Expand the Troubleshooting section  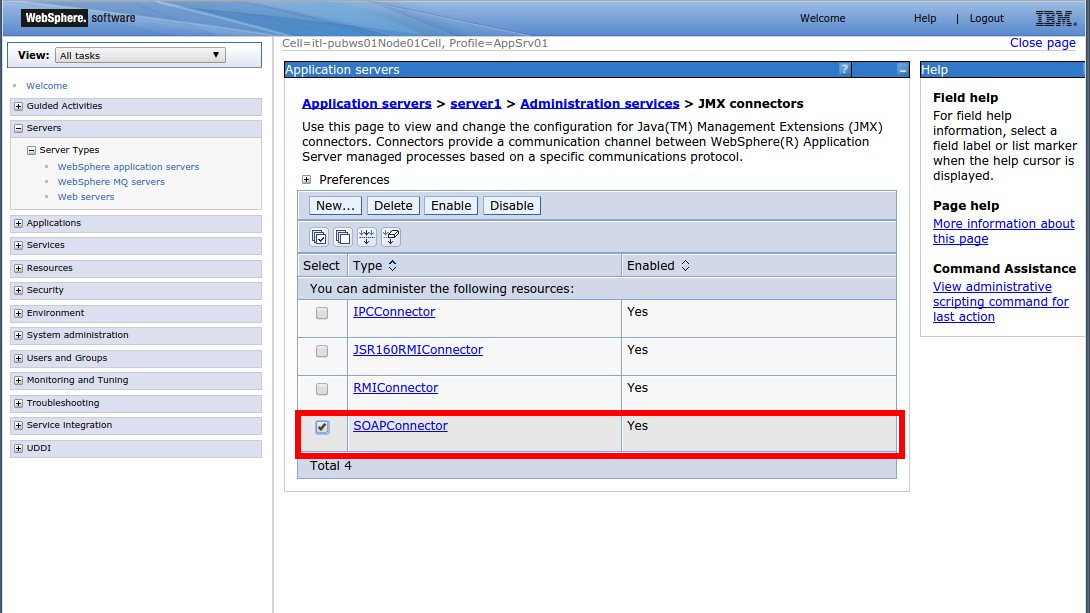(19, 403)
